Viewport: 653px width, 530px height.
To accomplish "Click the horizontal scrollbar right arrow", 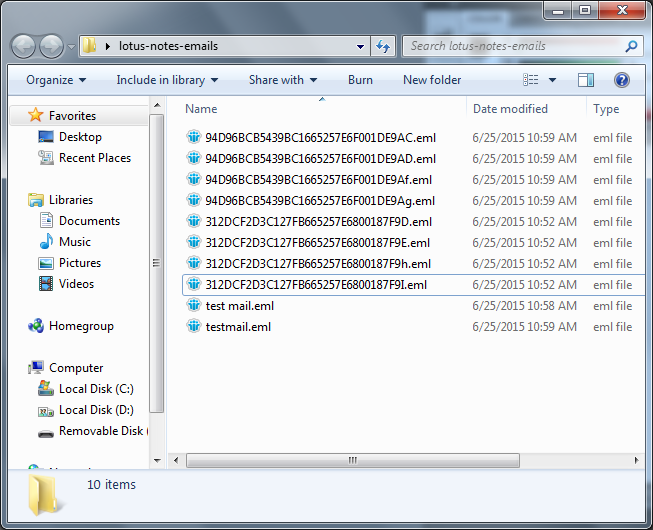I will (636, 460).
